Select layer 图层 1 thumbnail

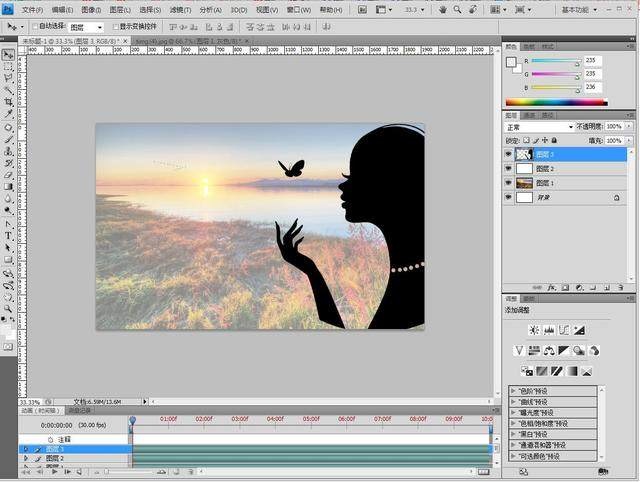tap(524, 184)
